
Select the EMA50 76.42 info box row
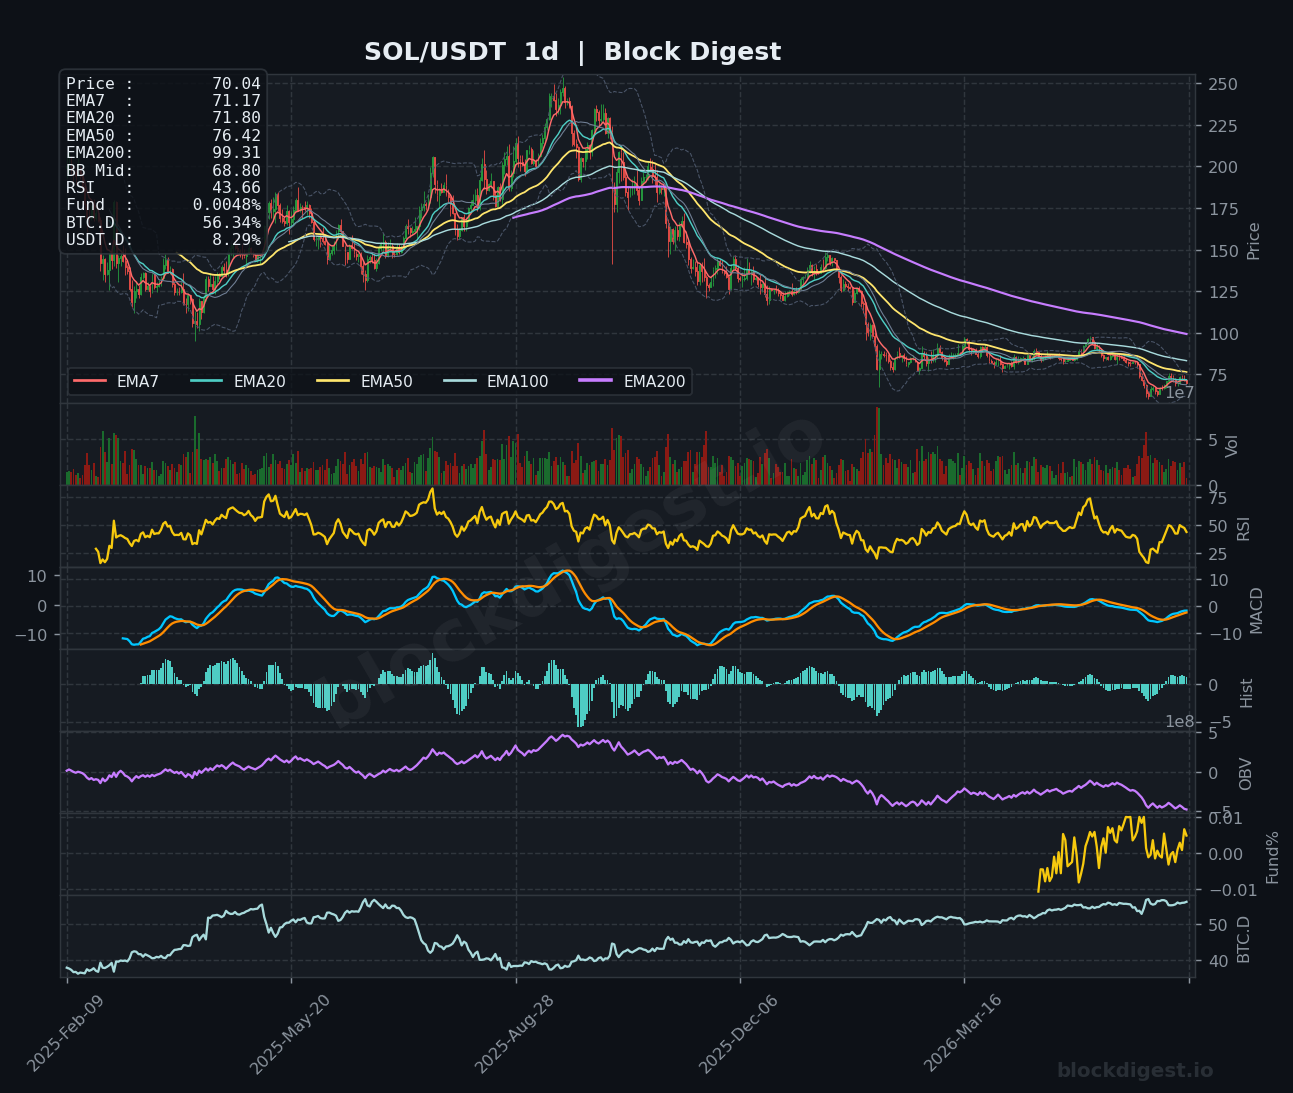tap(163, 136)
